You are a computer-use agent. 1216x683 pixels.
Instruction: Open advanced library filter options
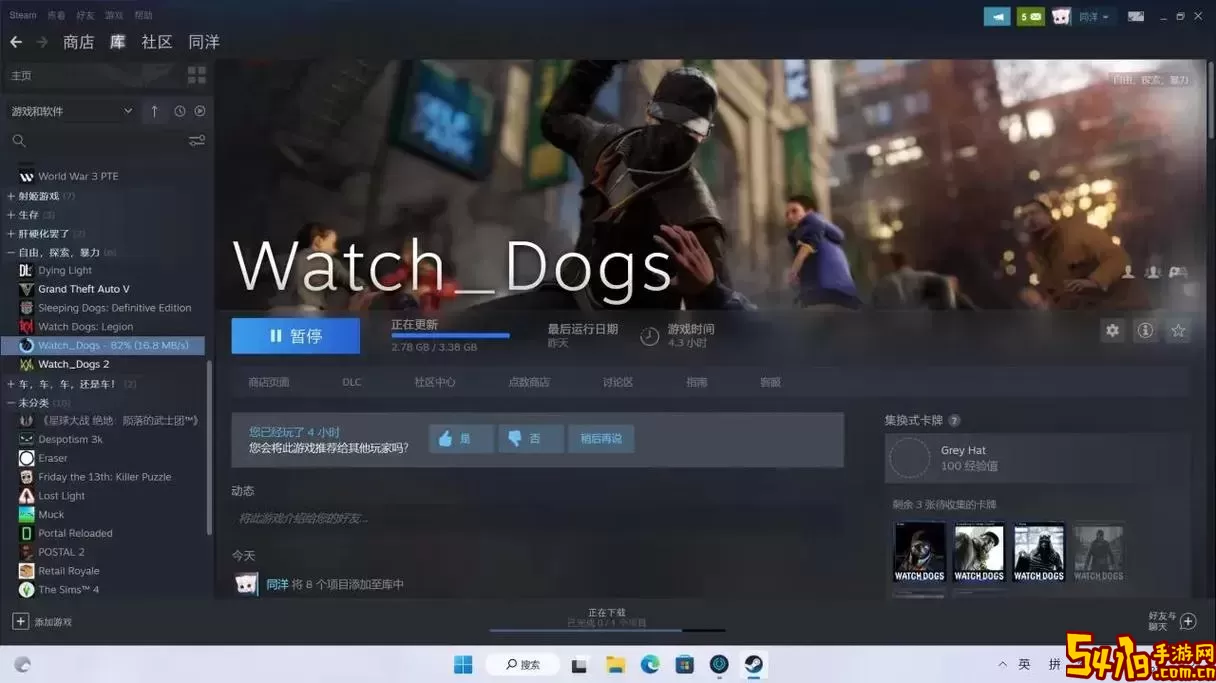pyautogui.click(x=197, y=141)
